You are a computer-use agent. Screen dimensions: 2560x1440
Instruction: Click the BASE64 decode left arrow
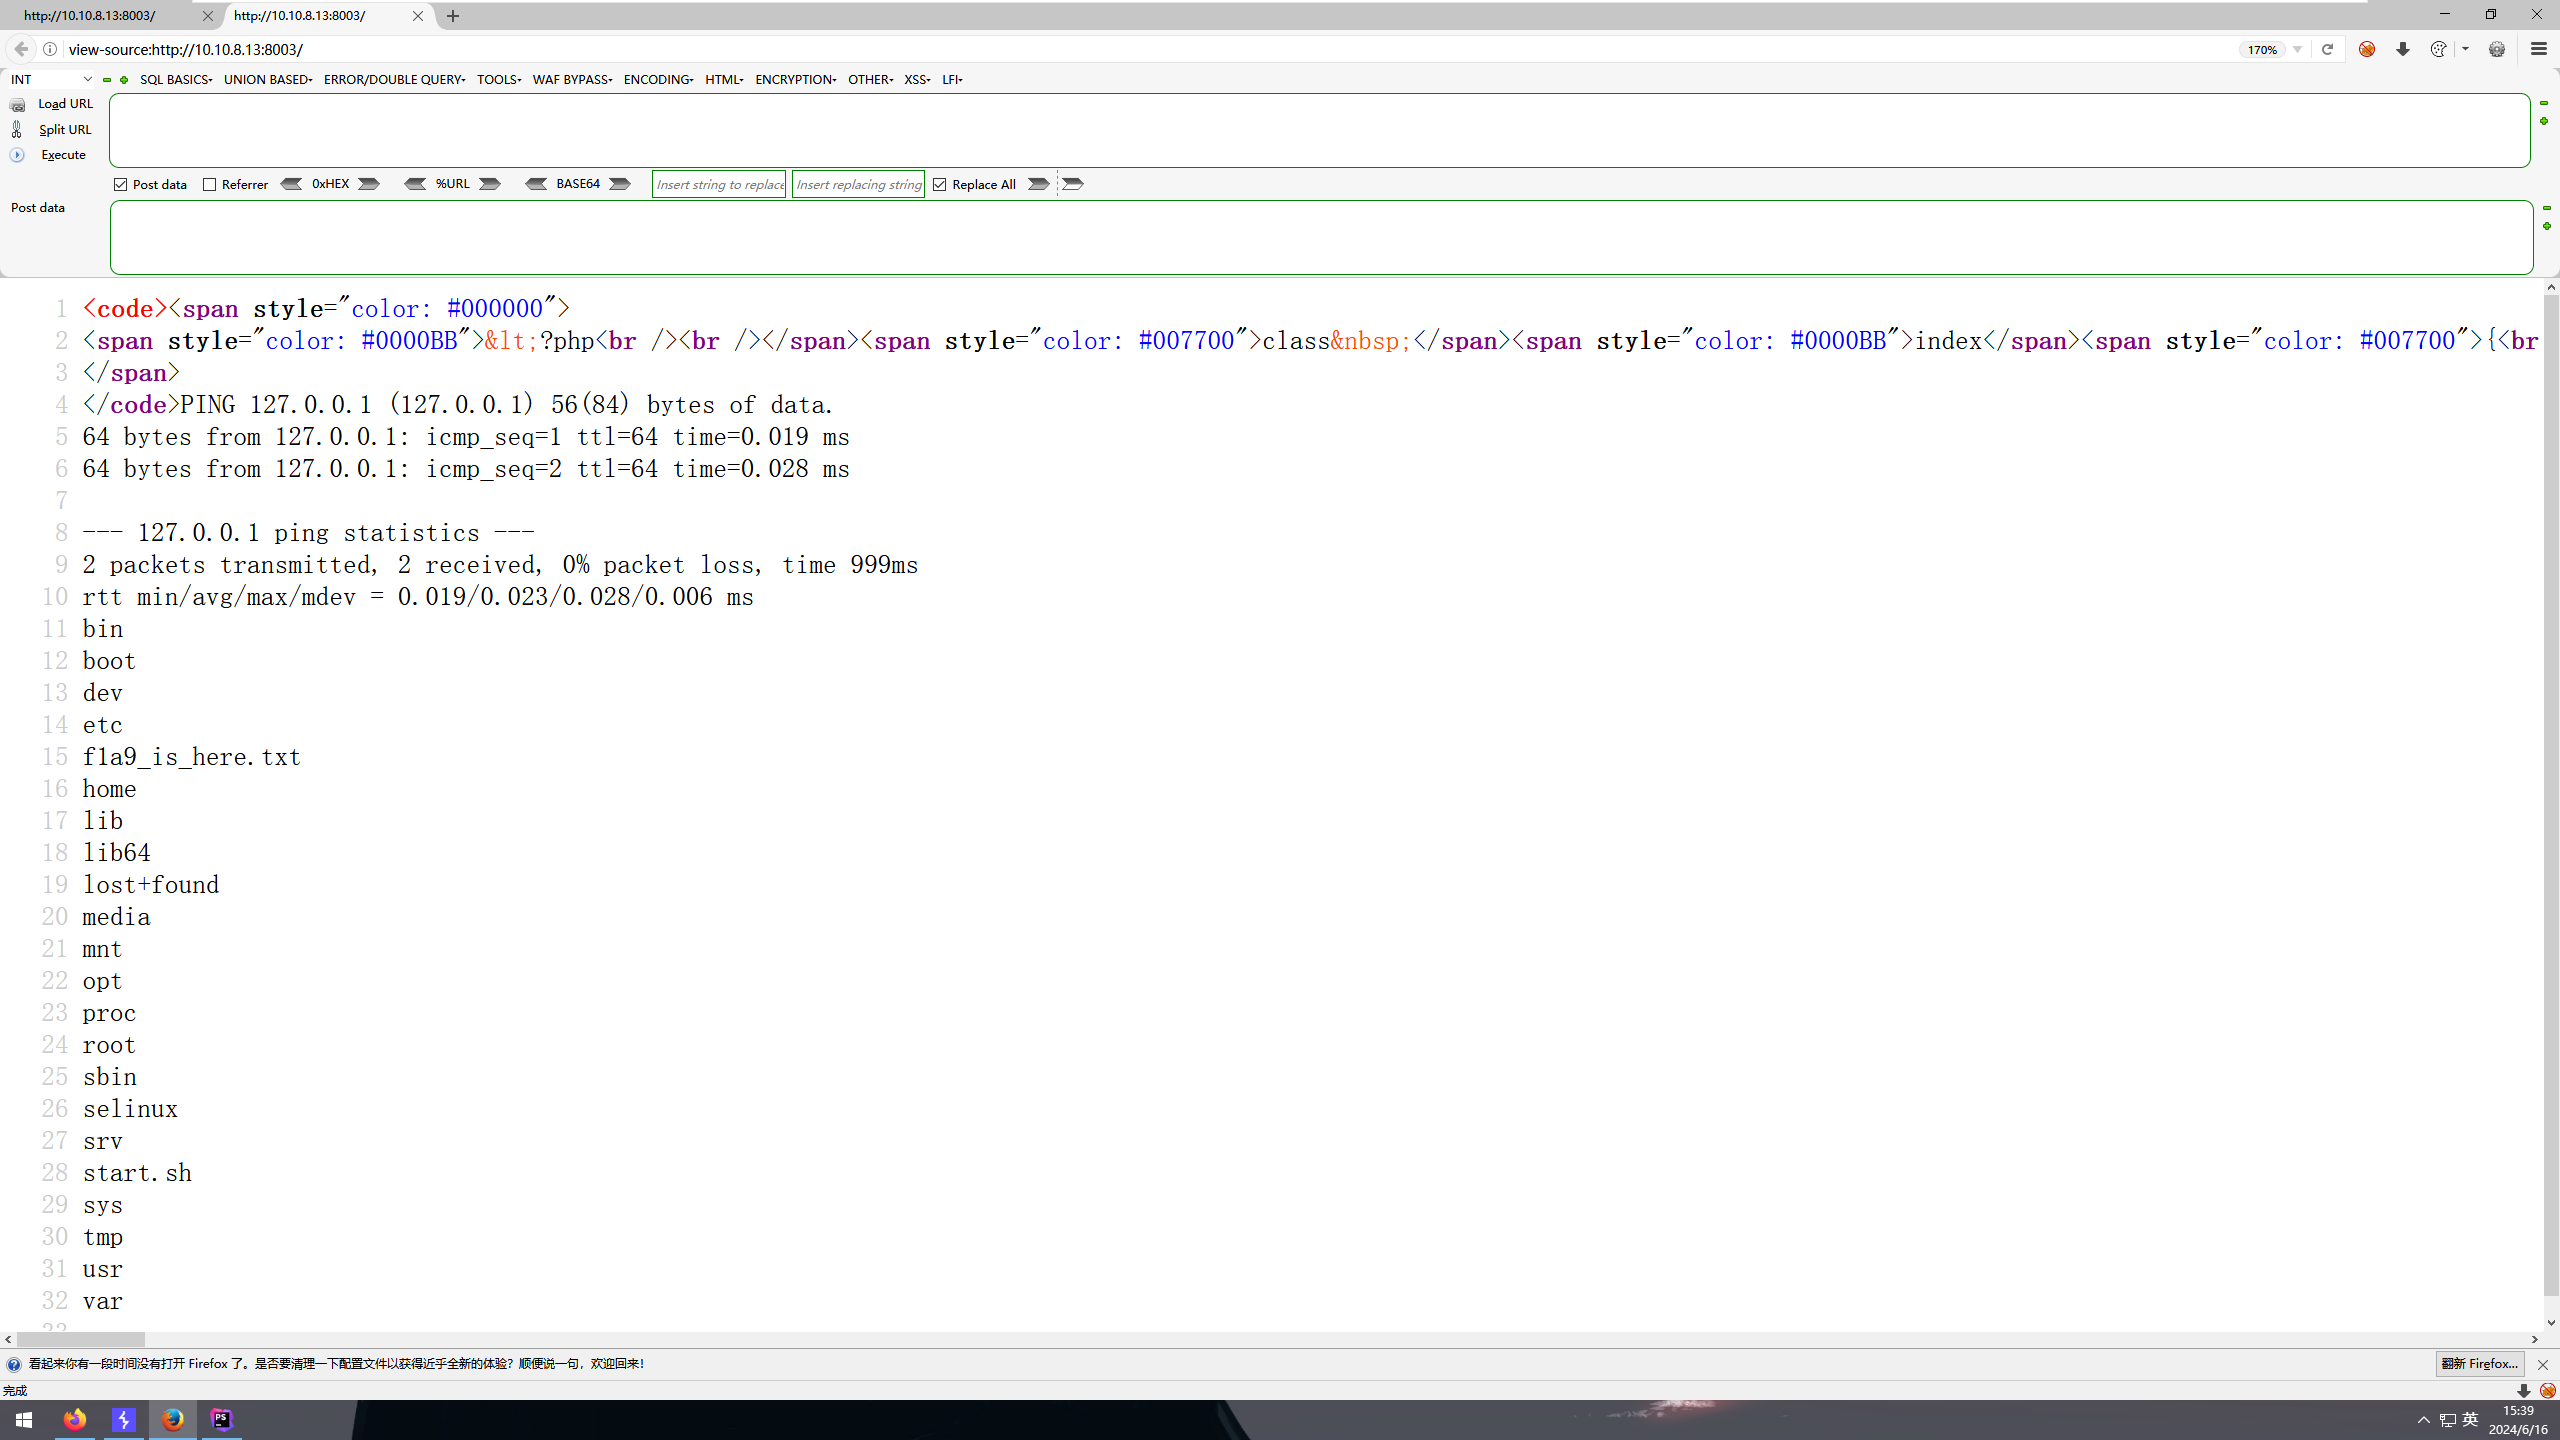(537, 184)
